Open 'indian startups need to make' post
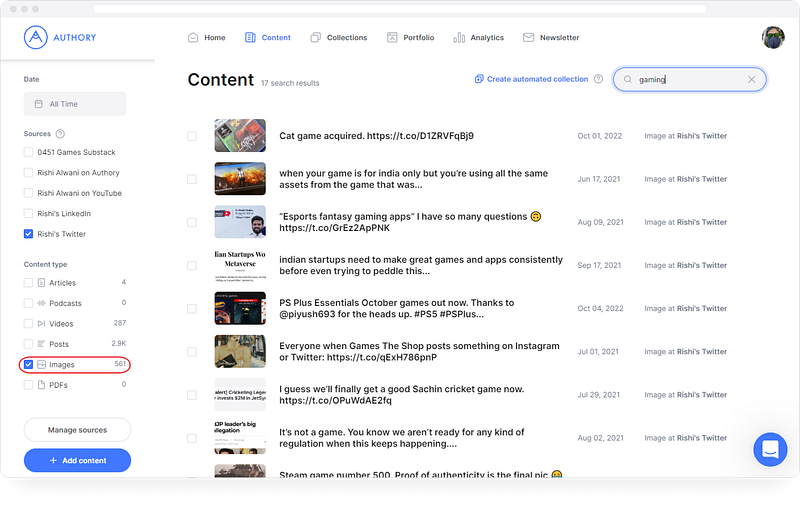This screenshot has height=506, width=800. 421,265
